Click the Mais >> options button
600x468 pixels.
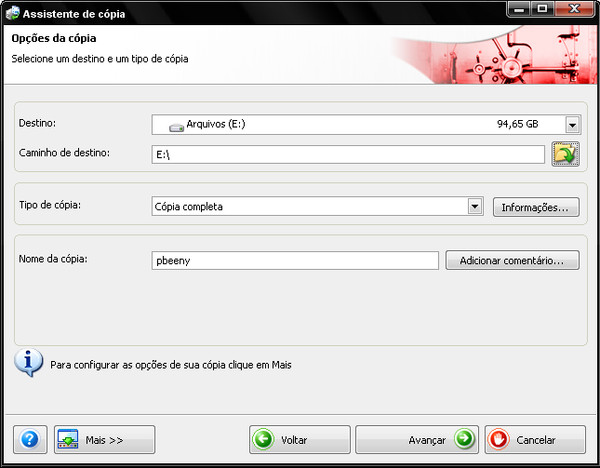[x=104, y=439]
